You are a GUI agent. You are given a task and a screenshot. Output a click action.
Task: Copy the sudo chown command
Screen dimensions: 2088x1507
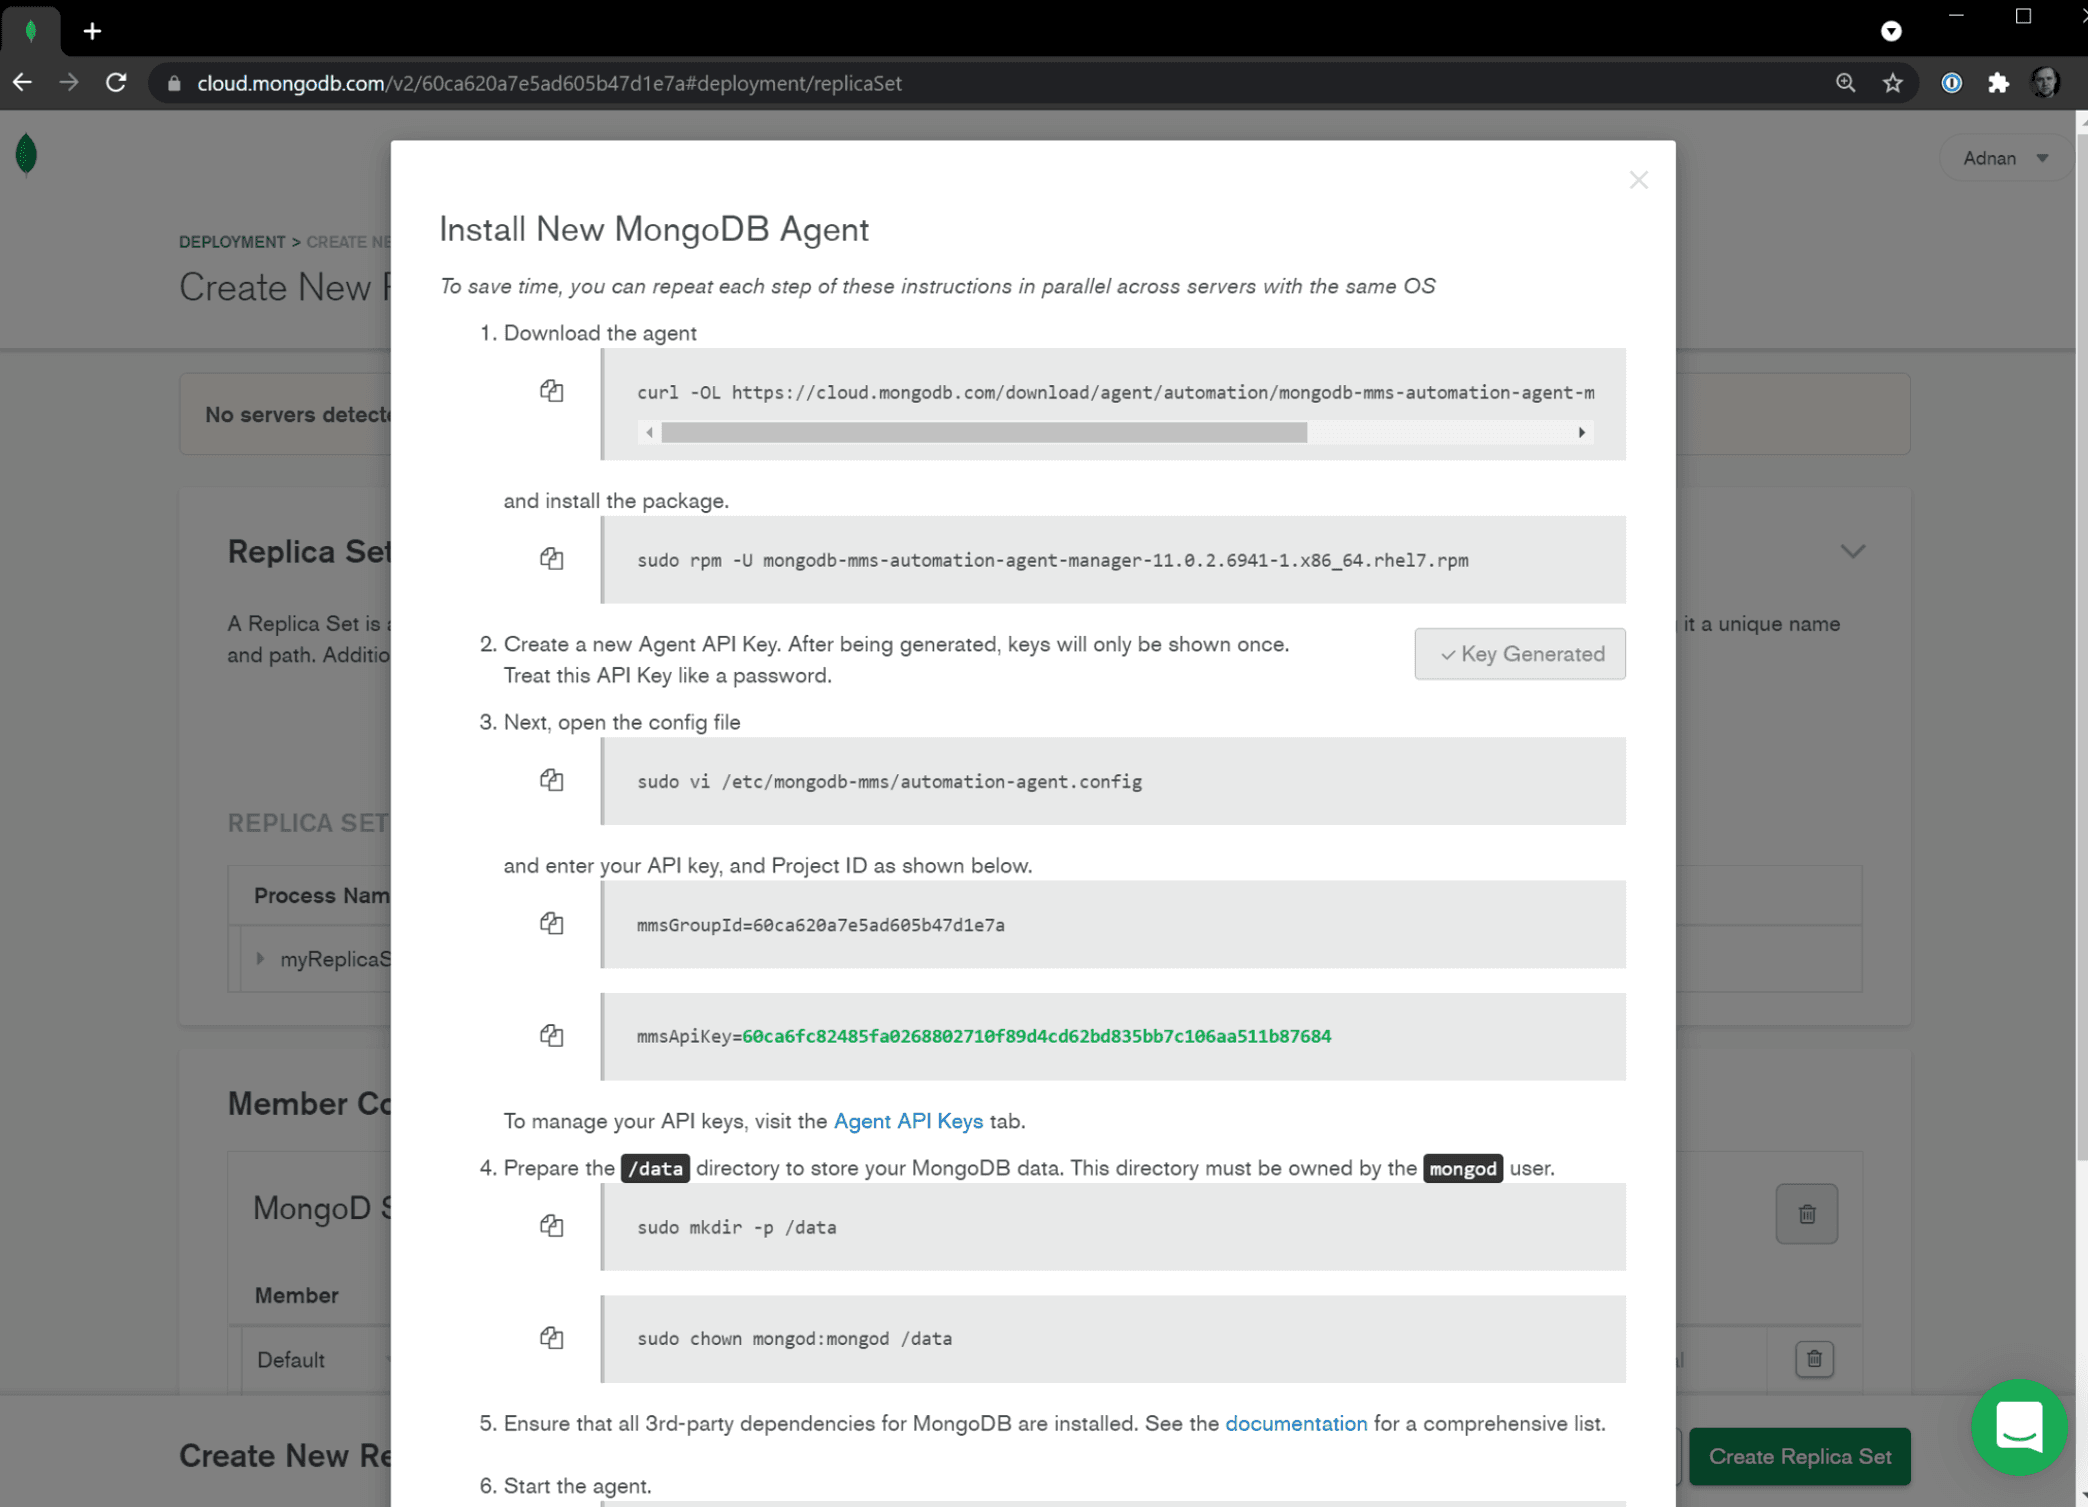(x=551, y=1337)
